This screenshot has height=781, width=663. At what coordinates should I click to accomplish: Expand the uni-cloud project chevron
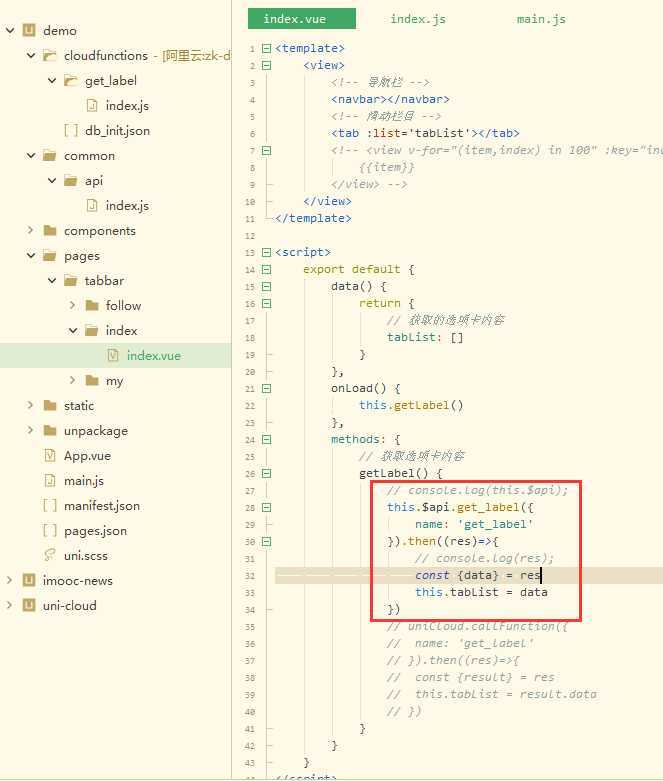[10, 605]
